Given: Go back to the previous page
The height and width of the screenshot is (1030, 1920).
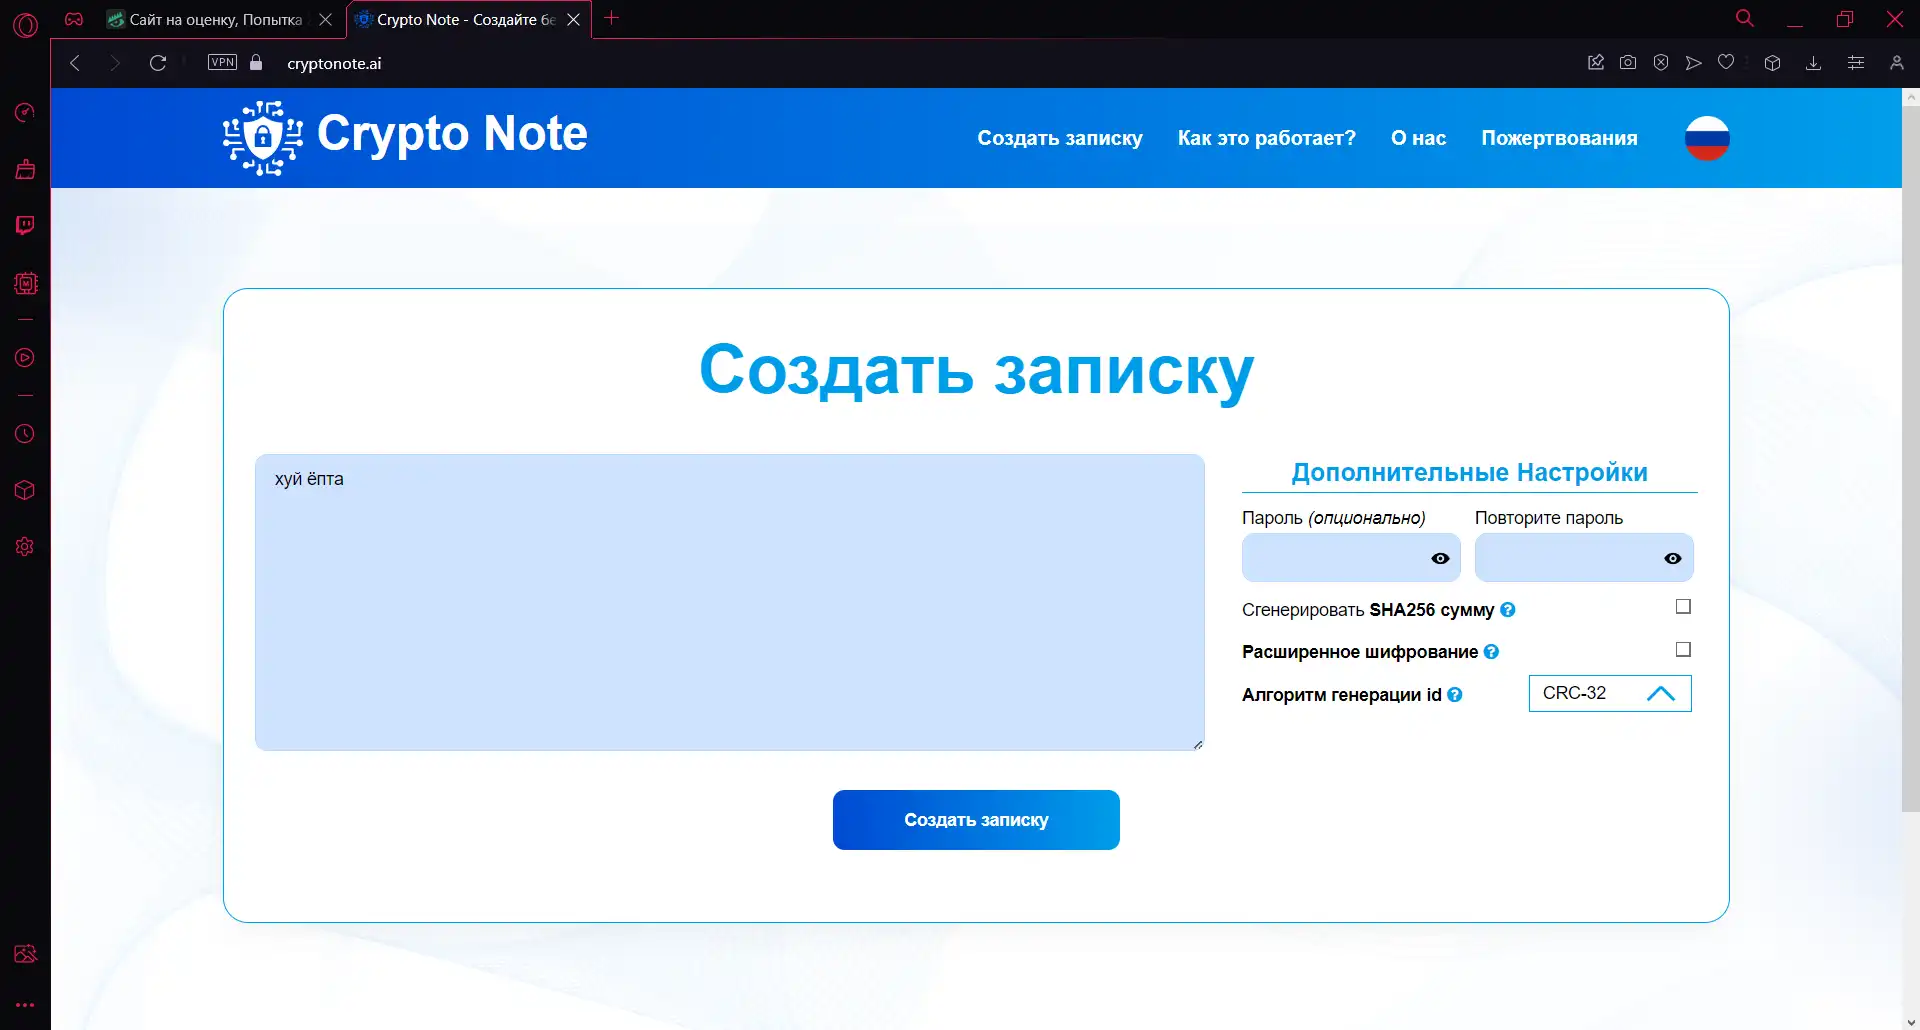Looking at the screenshot, I should point(75,63).
